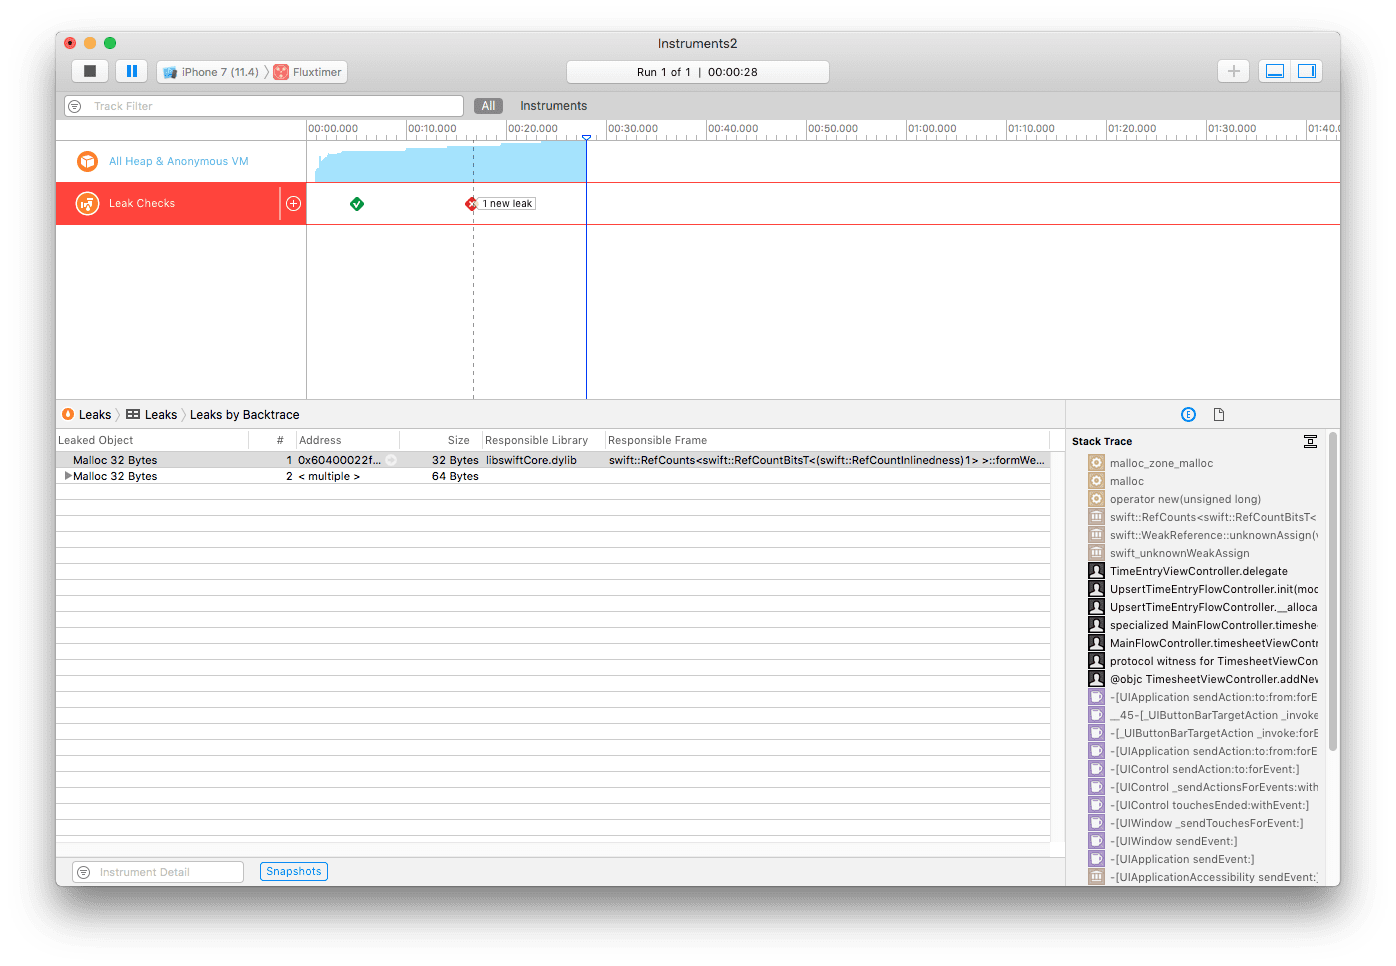This screenshot has height=966, width=1396.
Task: Click the plus icon on the Leak Checks track
Action: (293, 203)
